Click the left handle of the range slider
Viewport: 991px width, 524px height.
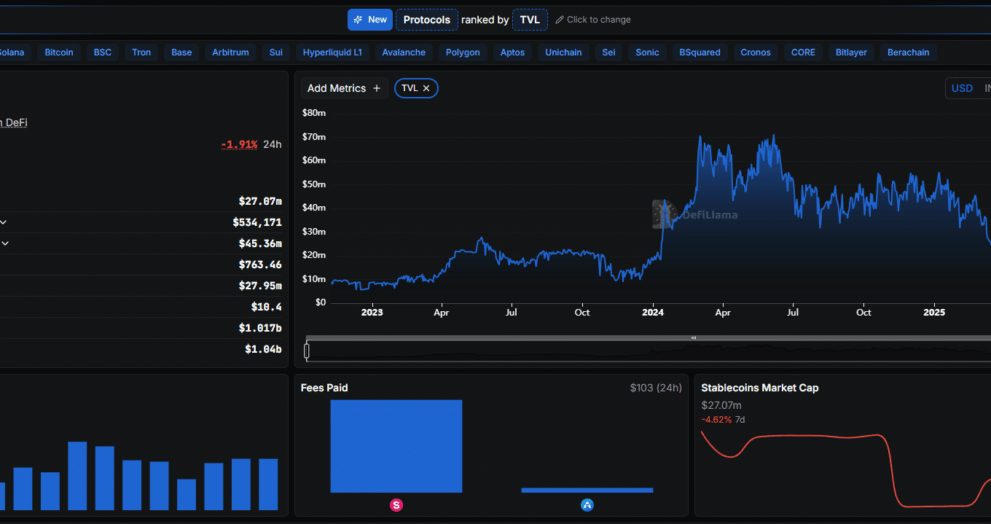coord(307,351)
